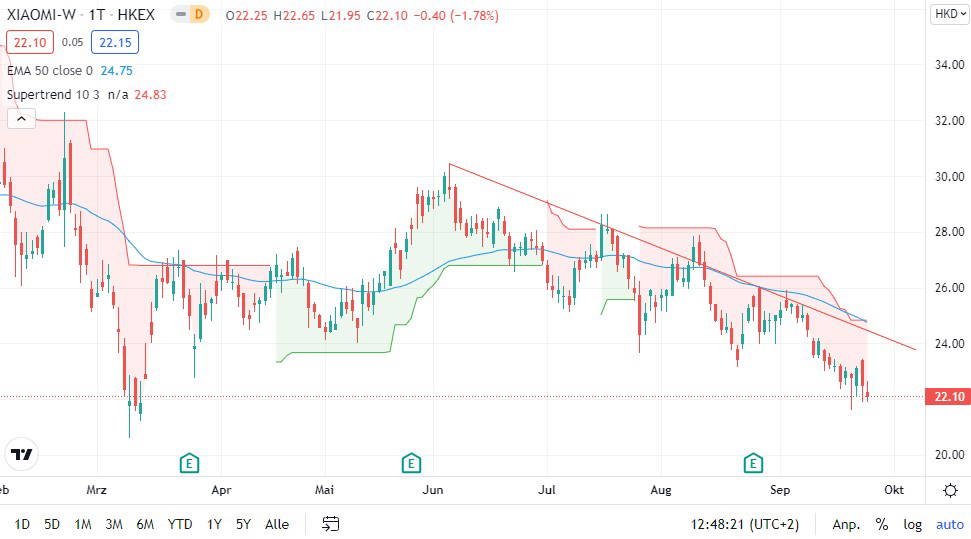Open the earnings marker near September

753,463
